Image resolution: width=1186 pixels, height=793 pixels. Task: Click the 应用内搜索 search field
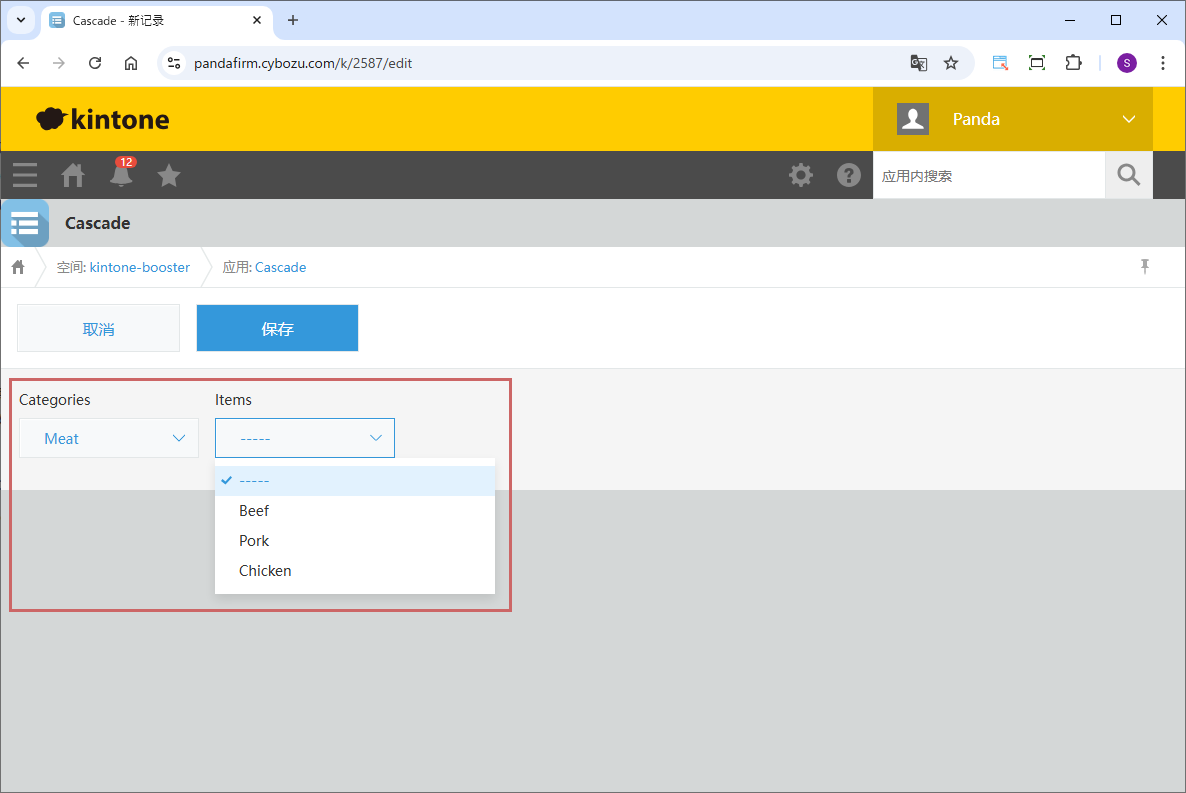[988, 176]
